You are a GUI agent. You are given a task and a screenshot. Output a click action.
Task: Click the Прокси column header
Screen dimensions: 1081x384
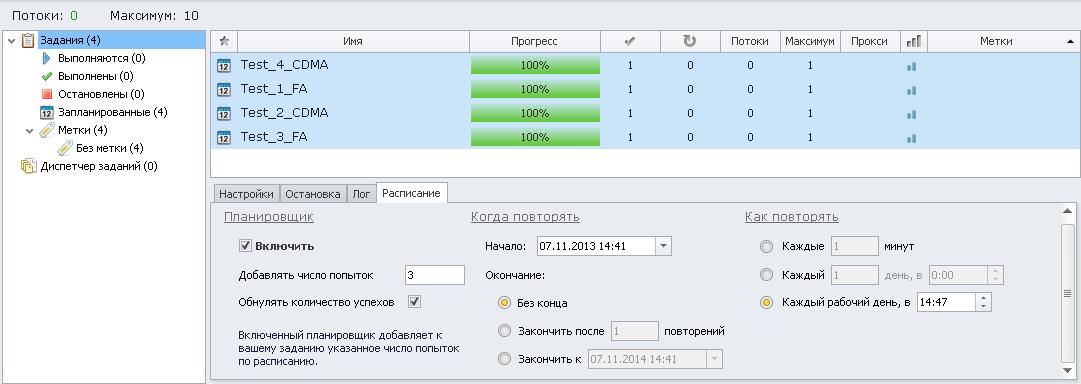[x=869, y=41]
